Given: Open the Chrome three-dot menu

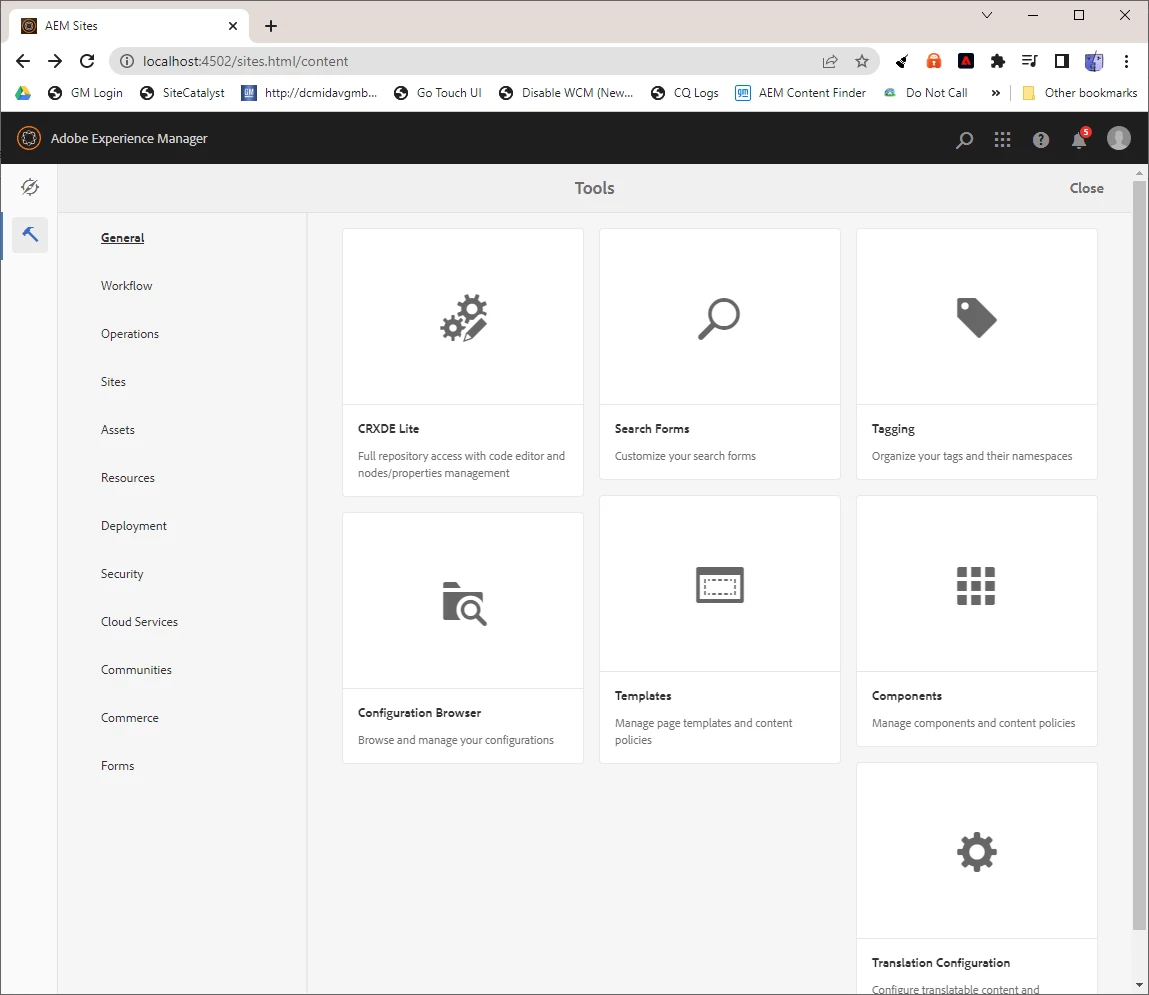Looking at the screenshot, I should click(1126, 61).
